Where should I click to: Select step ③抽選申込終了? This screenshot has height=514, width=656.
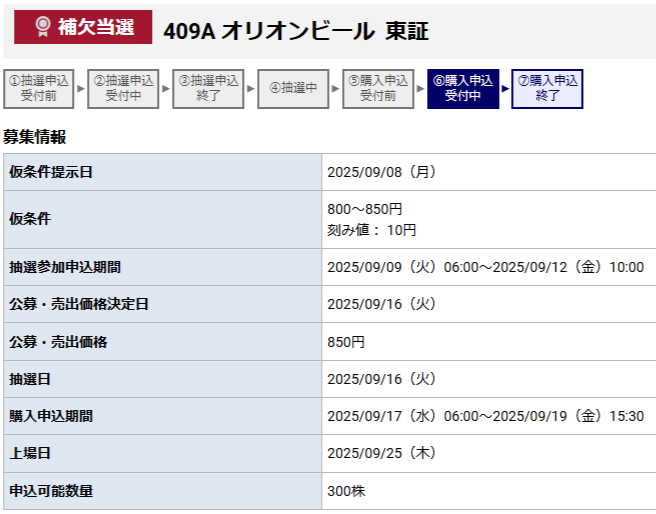(208, 89)
